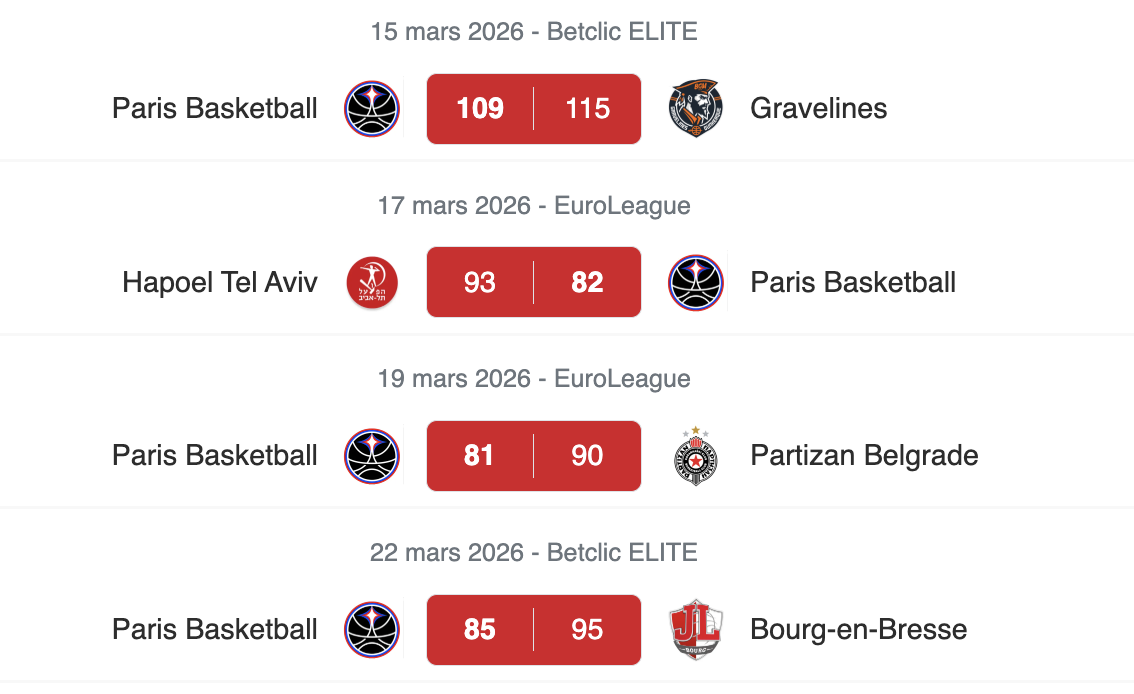View details of the 81–90 score
Image resolution: width=1134 pixels, height=694 pixels.
coord(533,456)
